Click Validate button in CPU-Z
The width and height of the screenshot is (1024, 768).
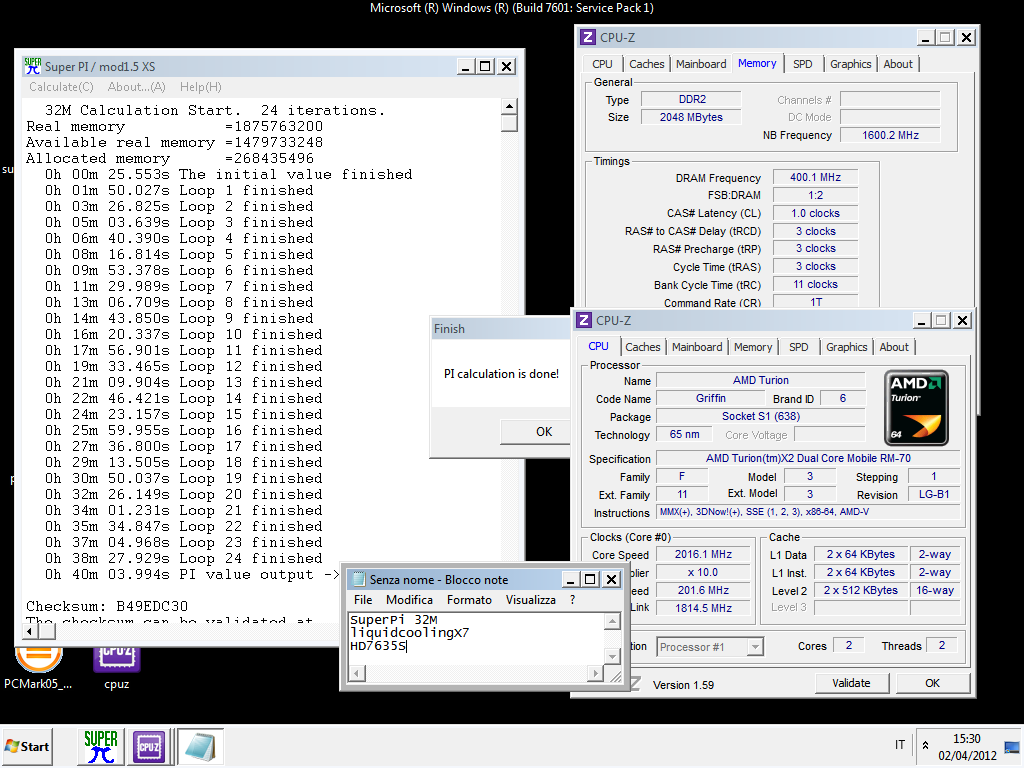(851, 683)
